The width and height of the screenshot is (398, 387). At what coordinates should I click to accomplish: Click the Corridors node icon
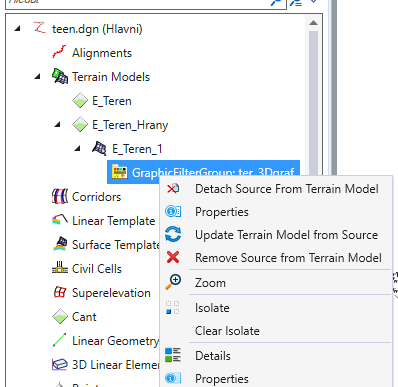pyautogui.click(x=60, y=196)
